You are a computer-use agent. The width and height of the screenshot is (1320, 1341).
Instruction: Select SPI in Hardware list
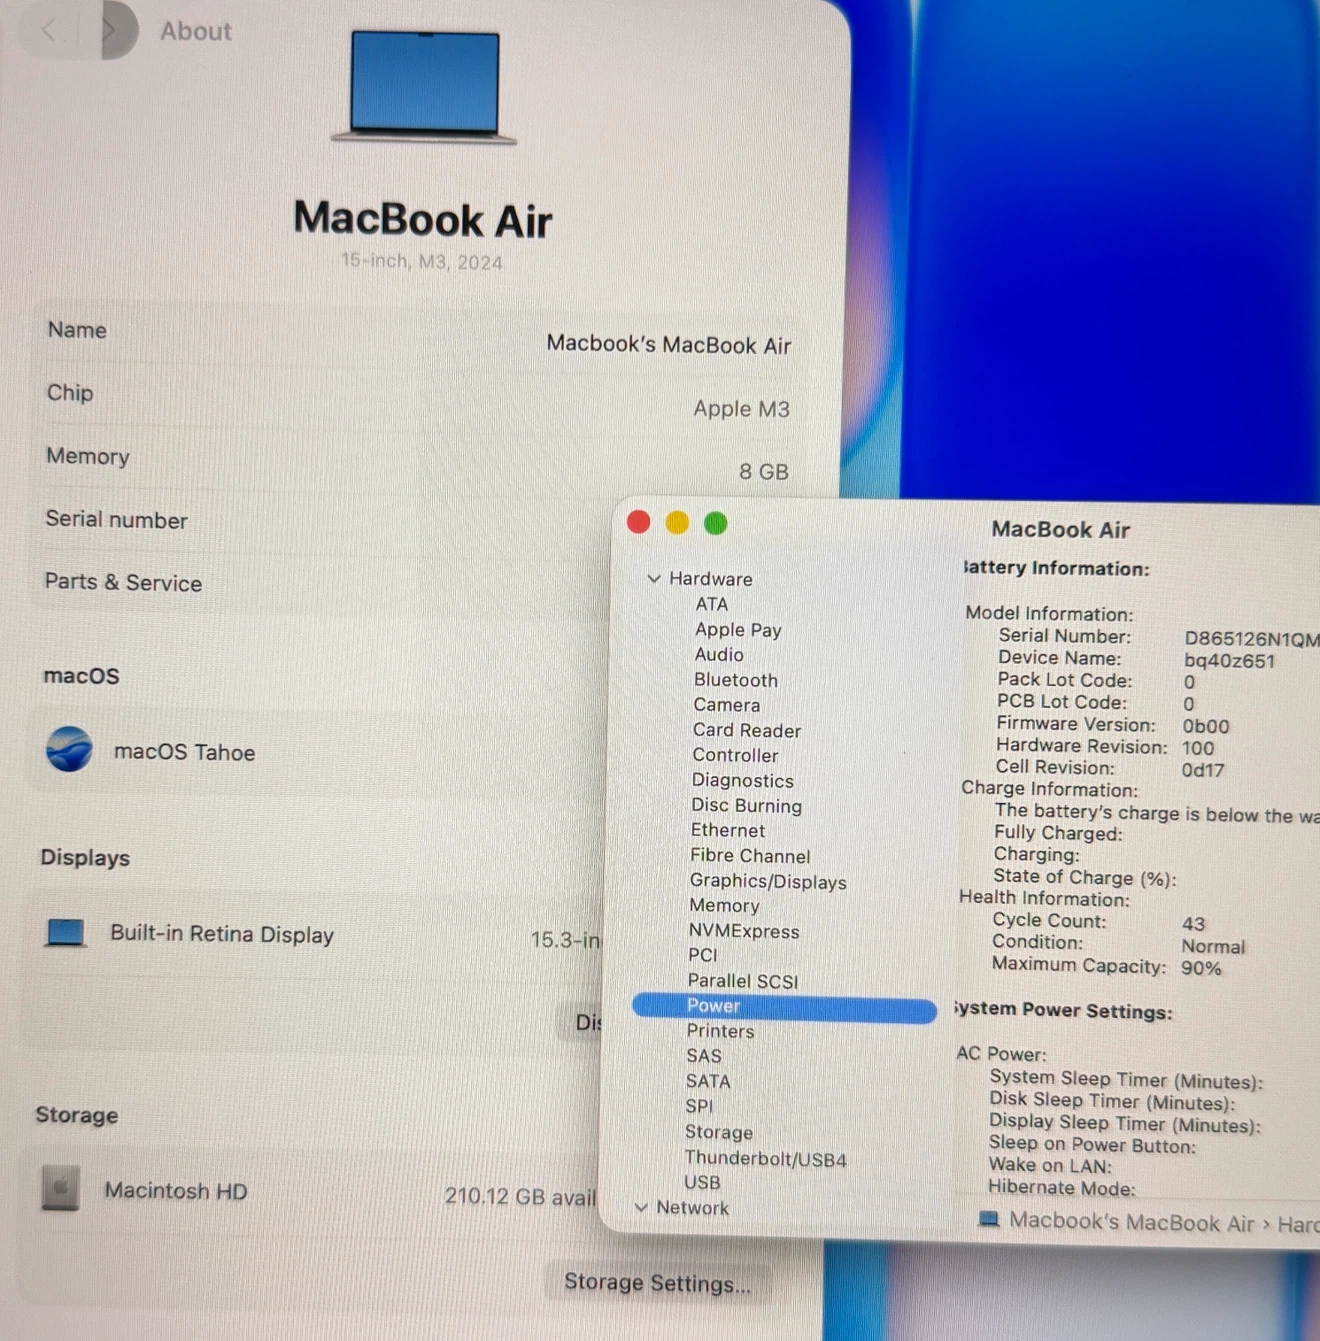coord(699,1105)
